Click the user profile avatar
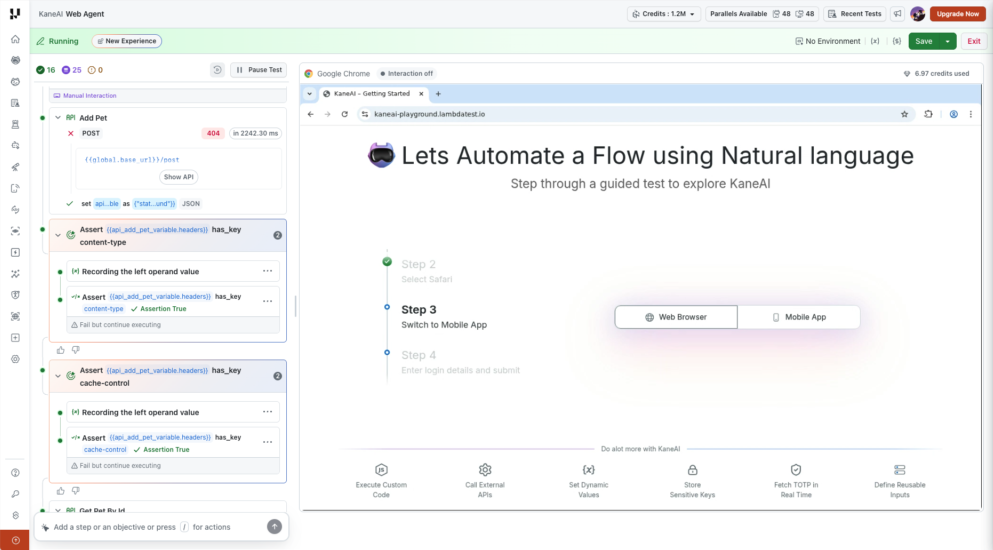 917,14
